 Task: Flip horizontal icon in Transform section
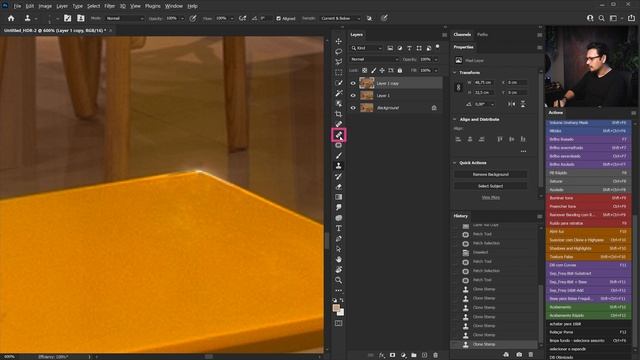[511, 104]
